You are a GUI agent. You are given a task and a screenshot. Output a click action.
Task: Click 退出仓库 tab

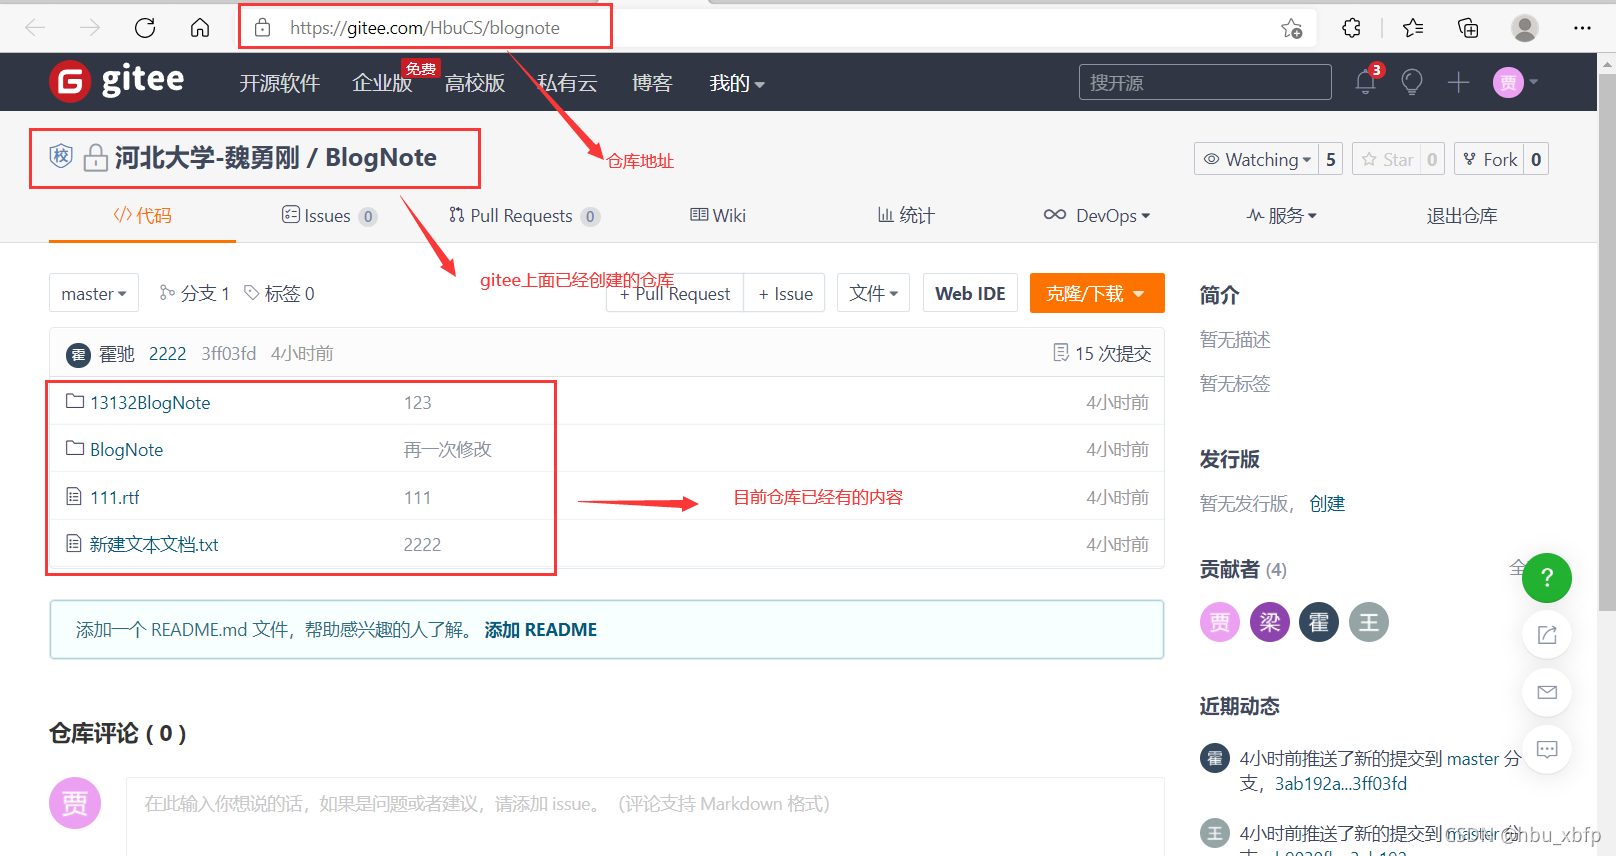coord(1462,215)
